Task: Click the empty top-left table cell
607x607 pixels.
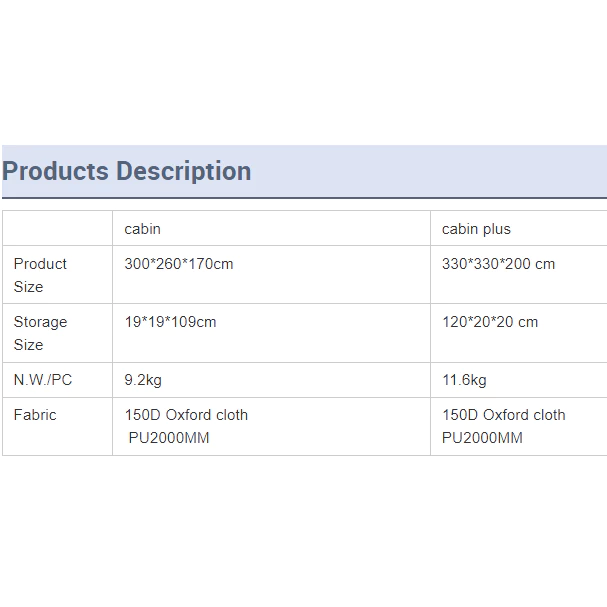Action: 57,228
